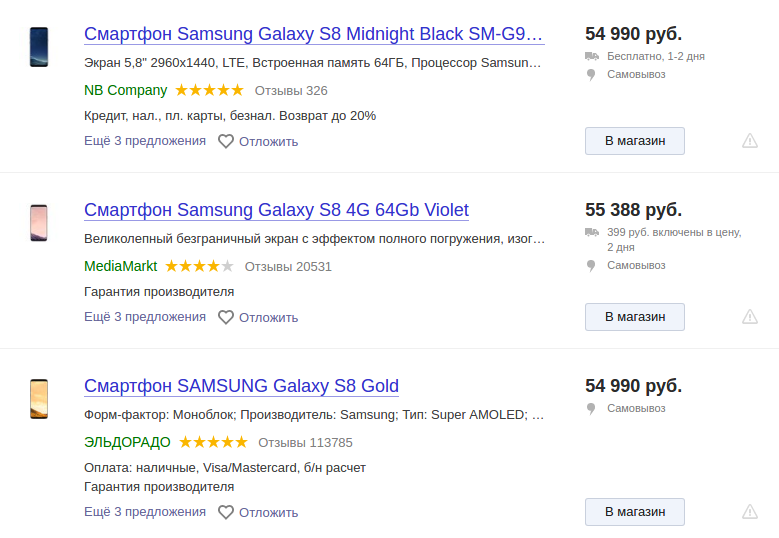The height and width of the screenshot is (538, 779).
Task: Click the Gold Galaxy S8 thumbnail
Action: [x=39, y=398]
